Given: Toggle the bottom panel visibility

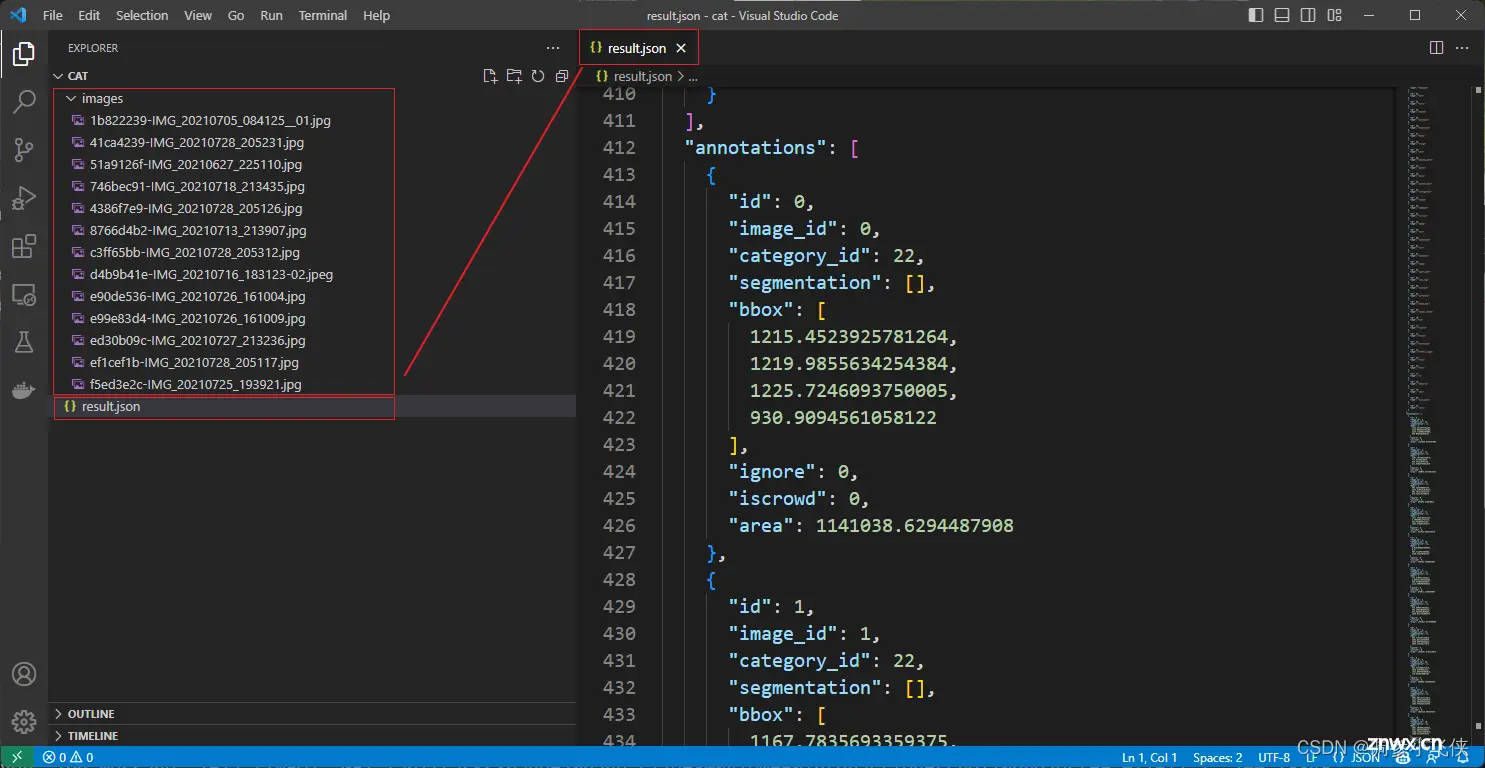Looking at the screenshot, I should pyautogui.click(x=1283, y=15).
